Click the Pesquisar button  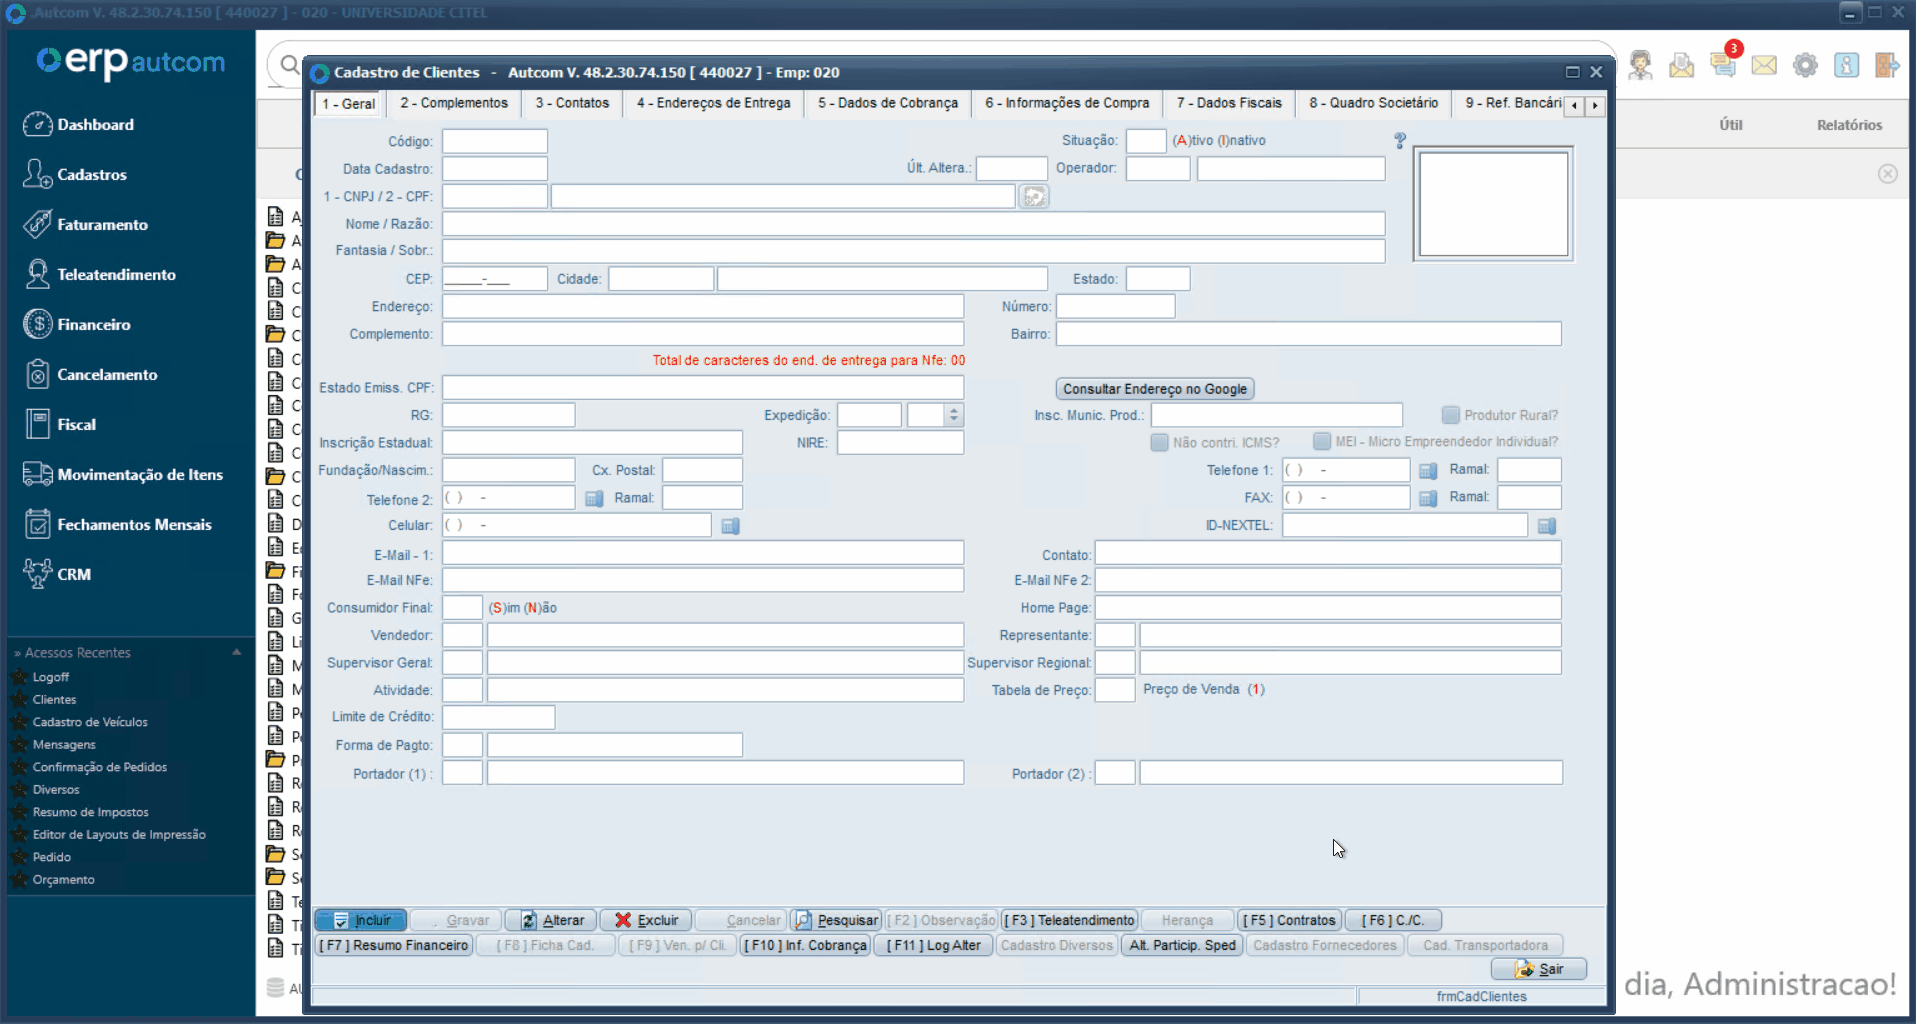836,920
